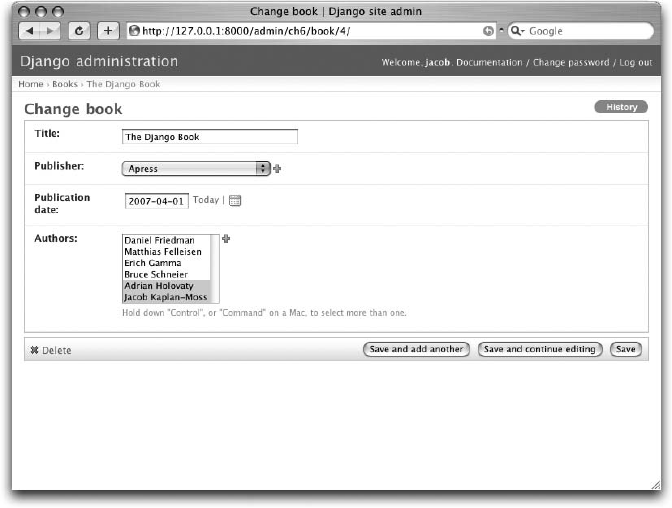
Task: Click the globe icon in the address bar
Action: [135, 31]
